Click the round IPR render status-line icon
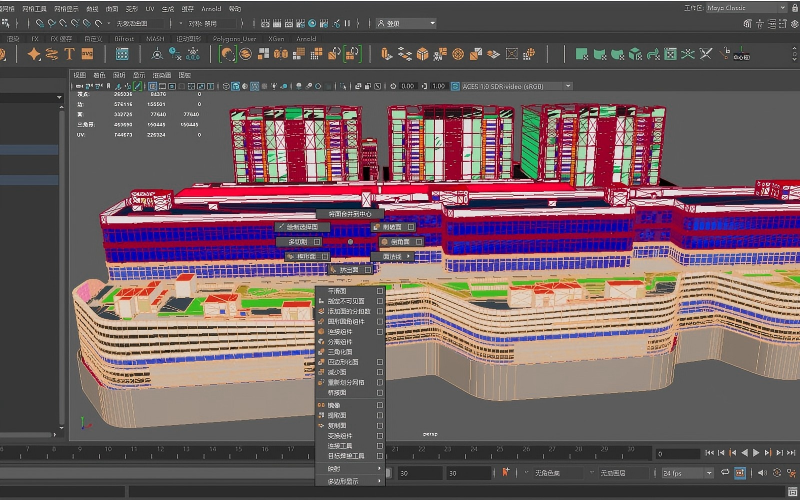Viewport: 800px width, 500px height. pyautogui.click(x=312, y=23)
